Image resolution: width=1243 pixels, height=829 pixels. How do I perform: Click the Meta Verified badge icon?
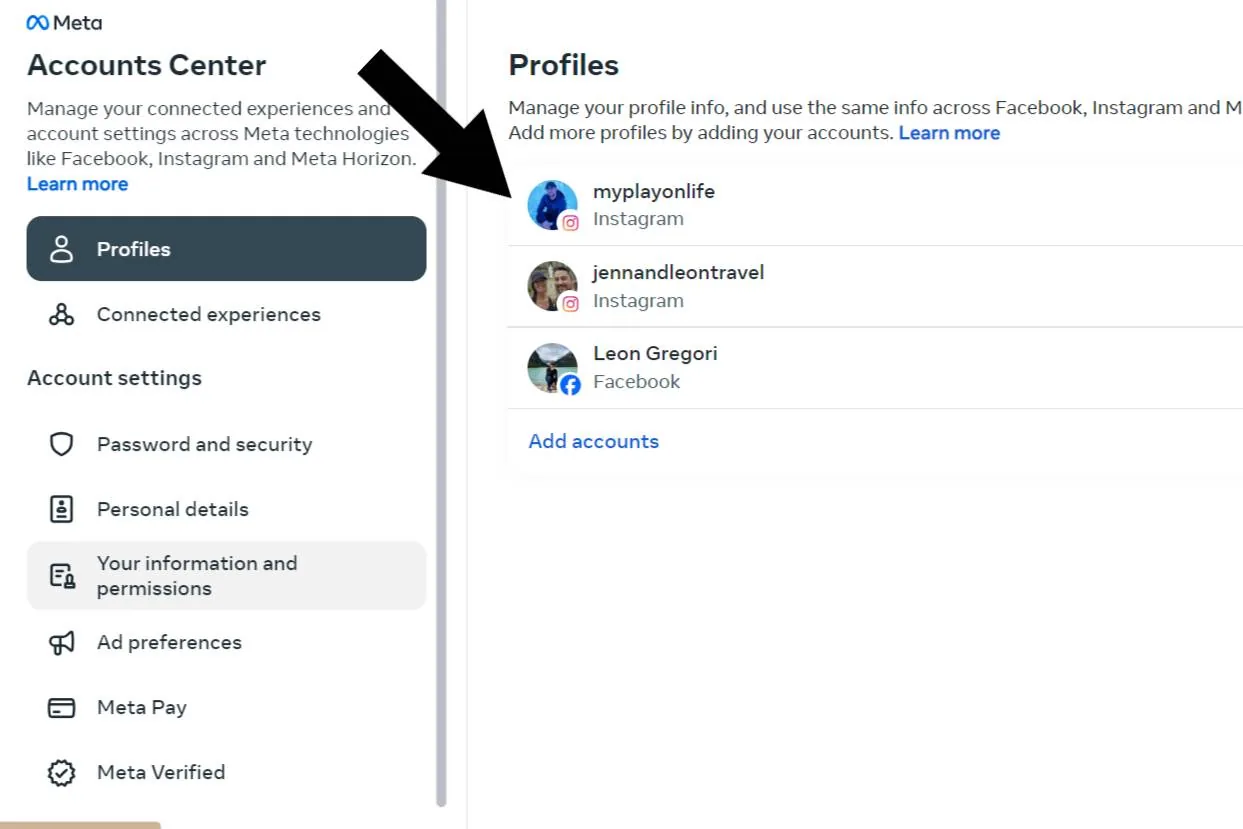point(62,772)
